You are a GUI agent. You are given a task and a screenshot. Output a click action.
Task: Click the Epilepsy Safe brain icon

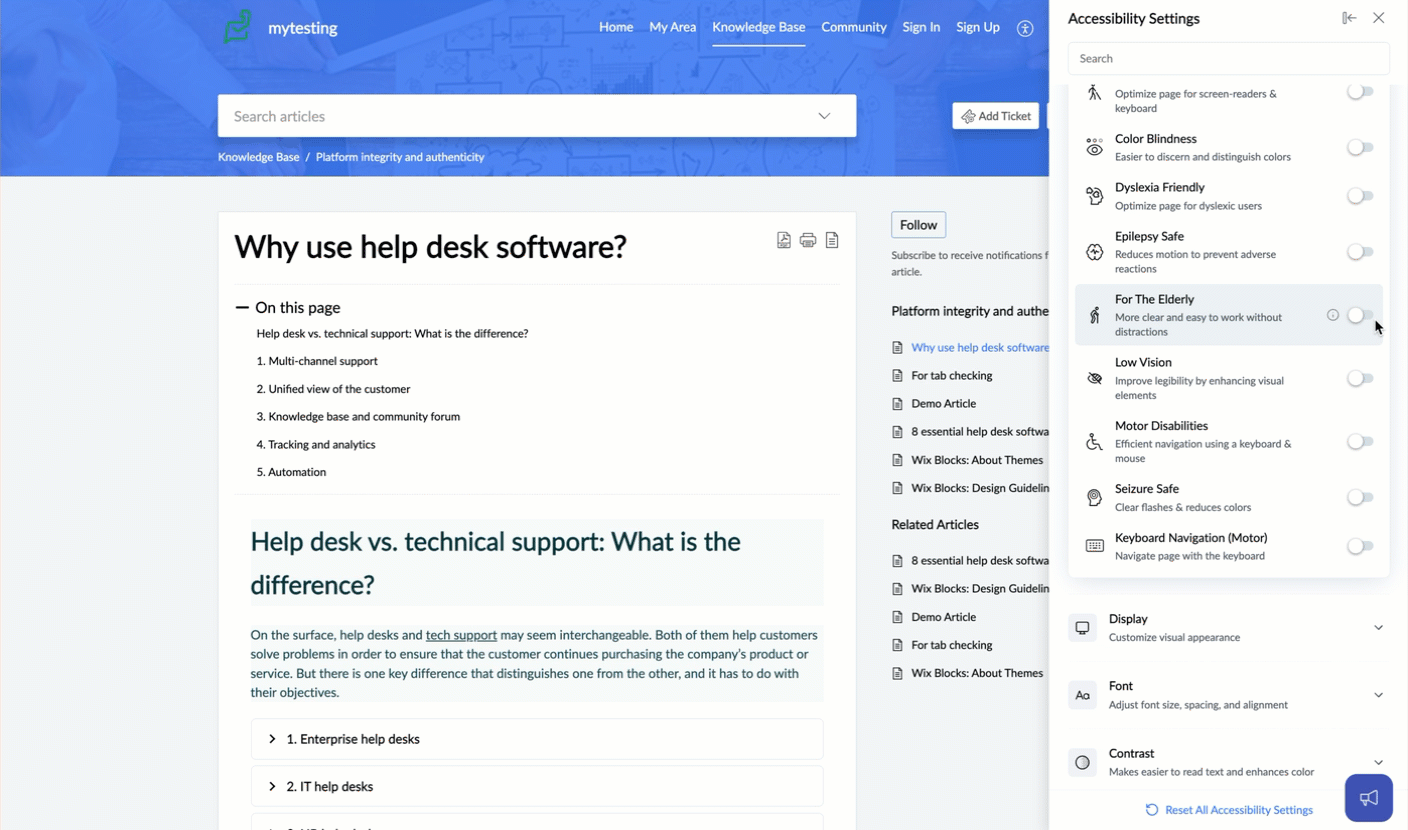click(x=1094, y=252)
